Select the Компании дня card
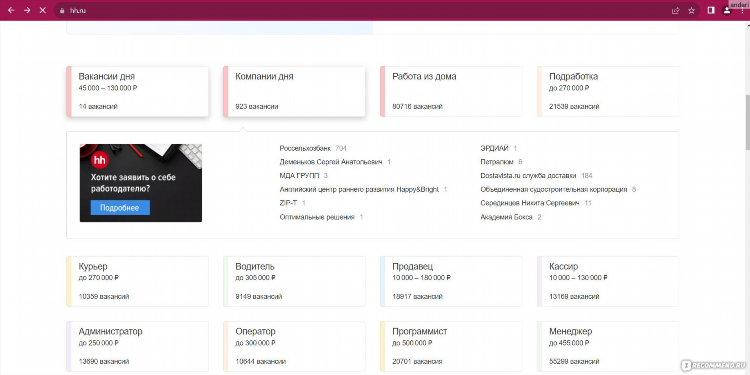 tap(294, 91)
